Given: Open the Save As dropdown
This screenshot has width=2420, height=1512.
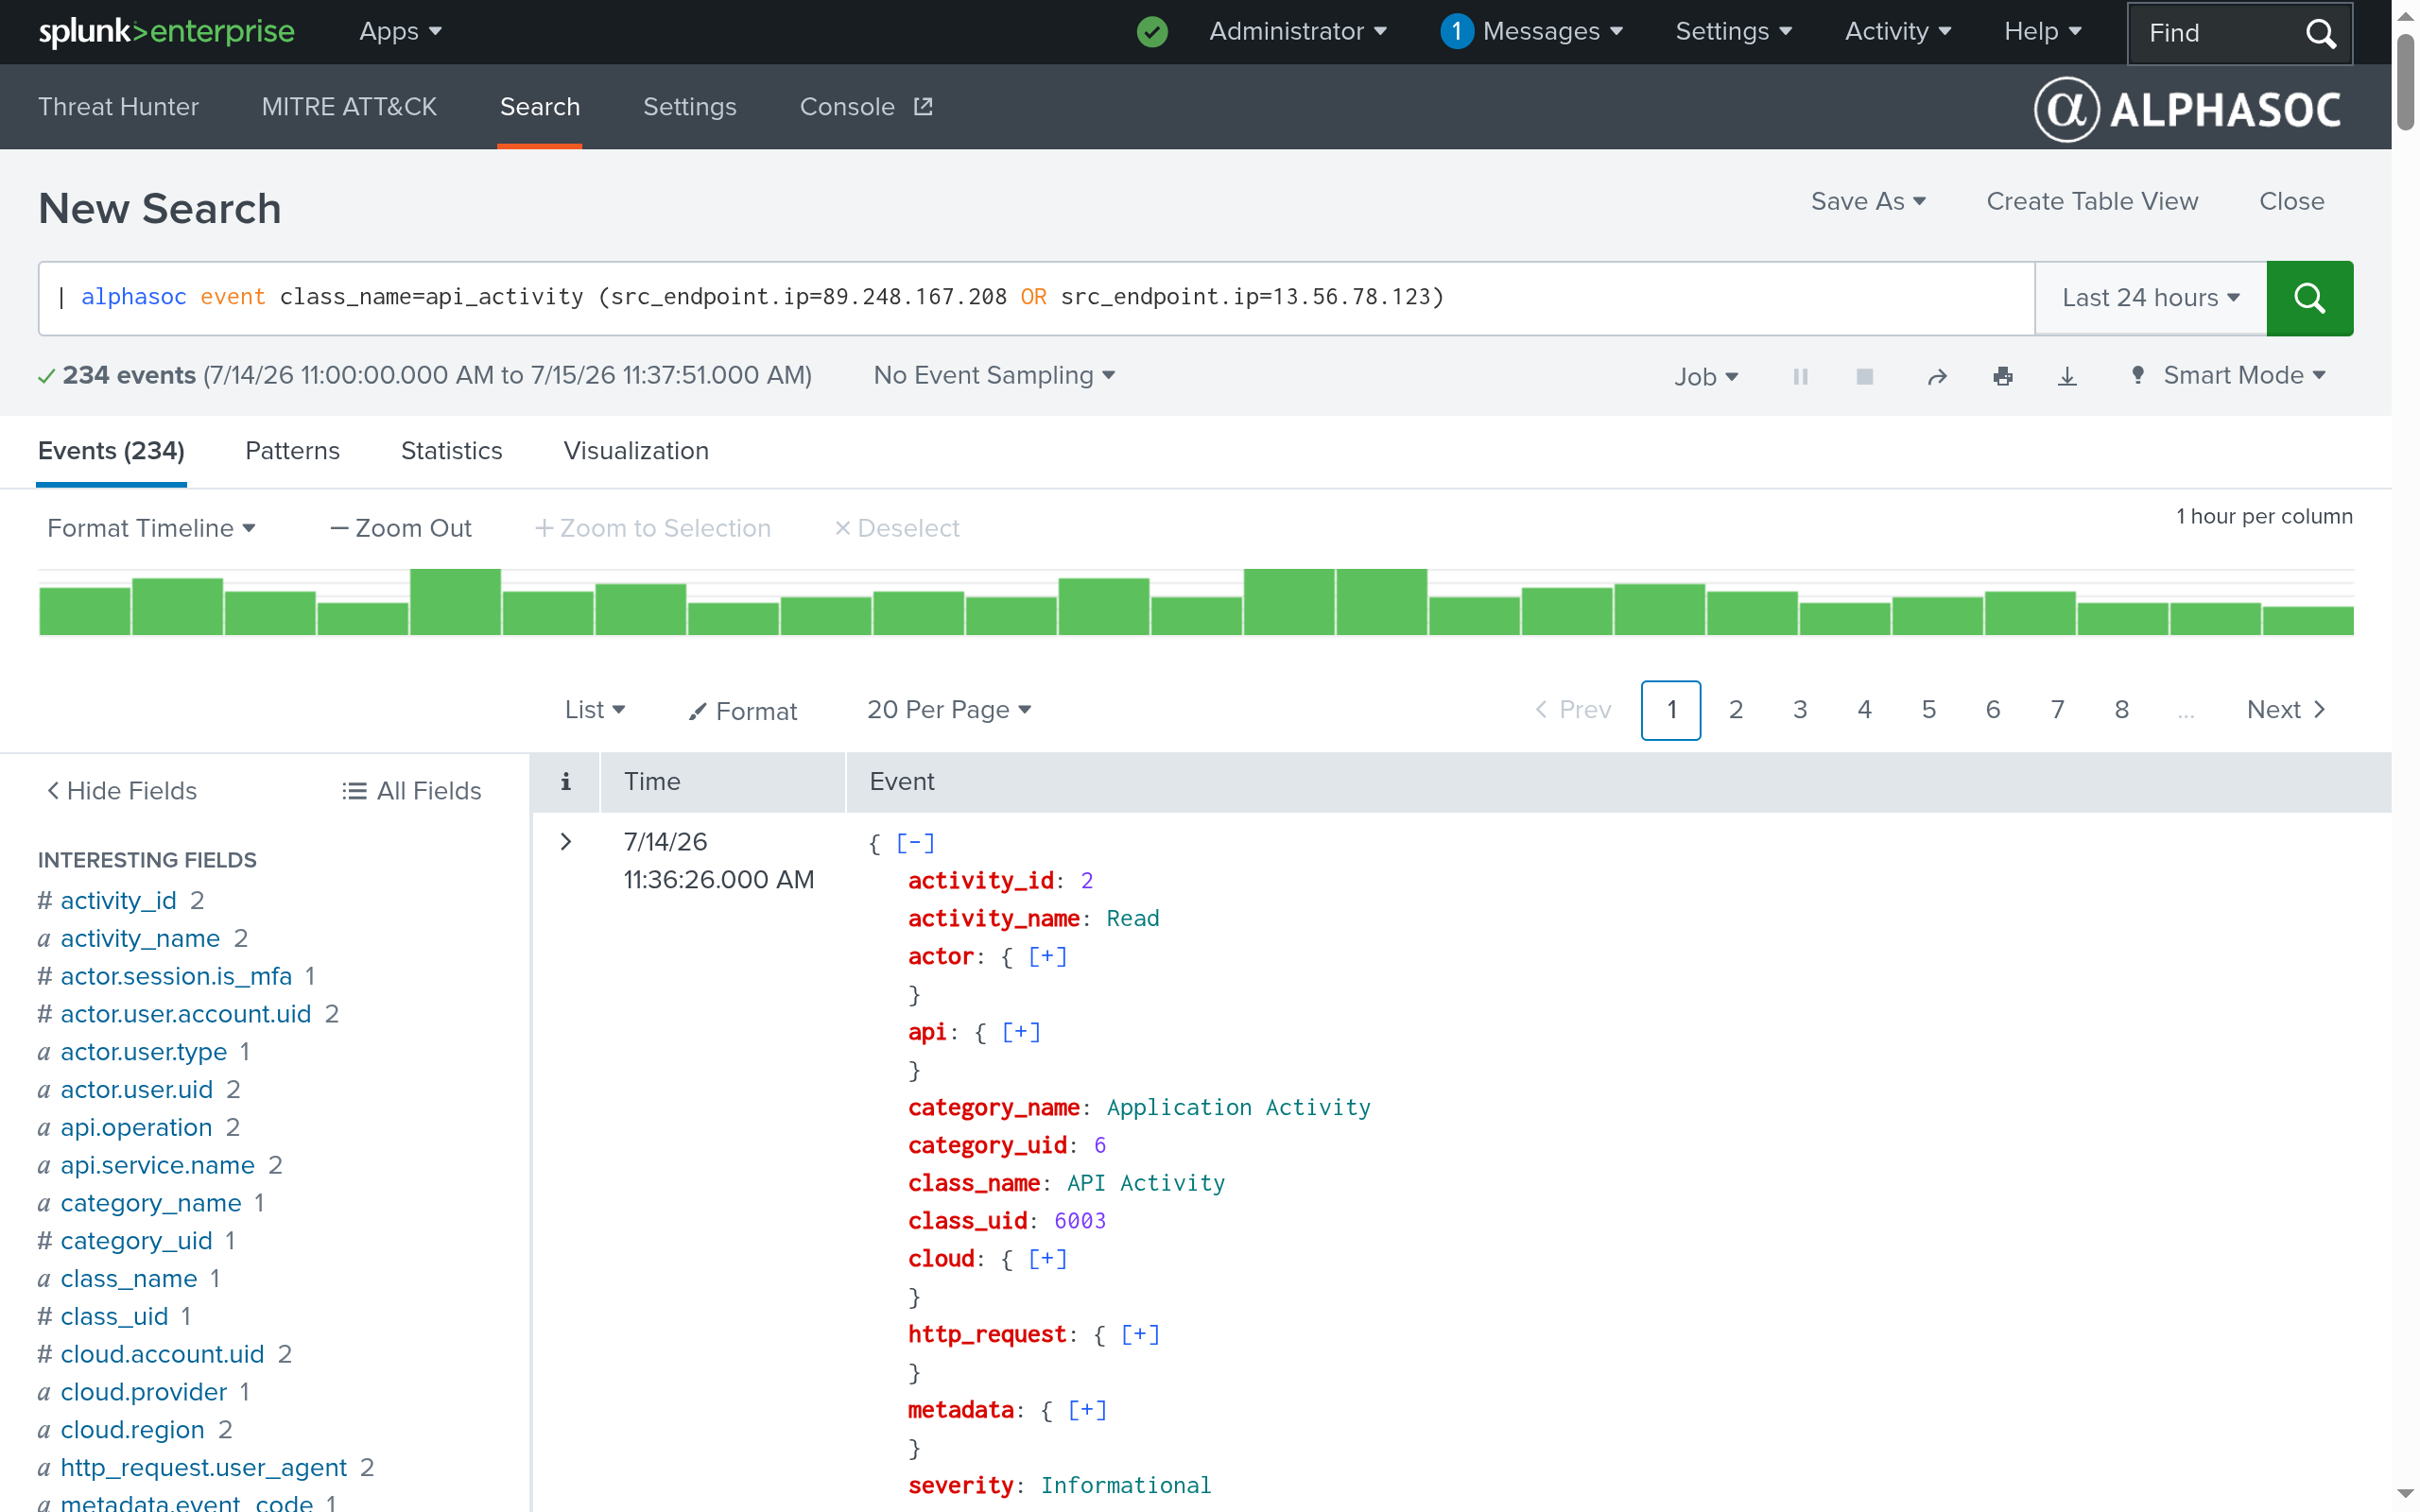Looking at the screenshot, I should (1868, 201).
